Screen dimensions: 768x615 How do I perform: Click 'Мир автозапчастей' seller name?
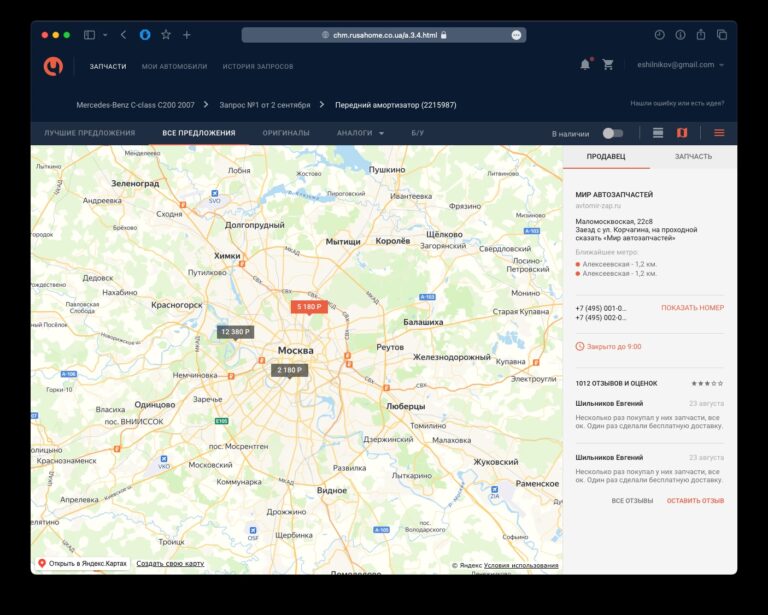tap(614, 195)
